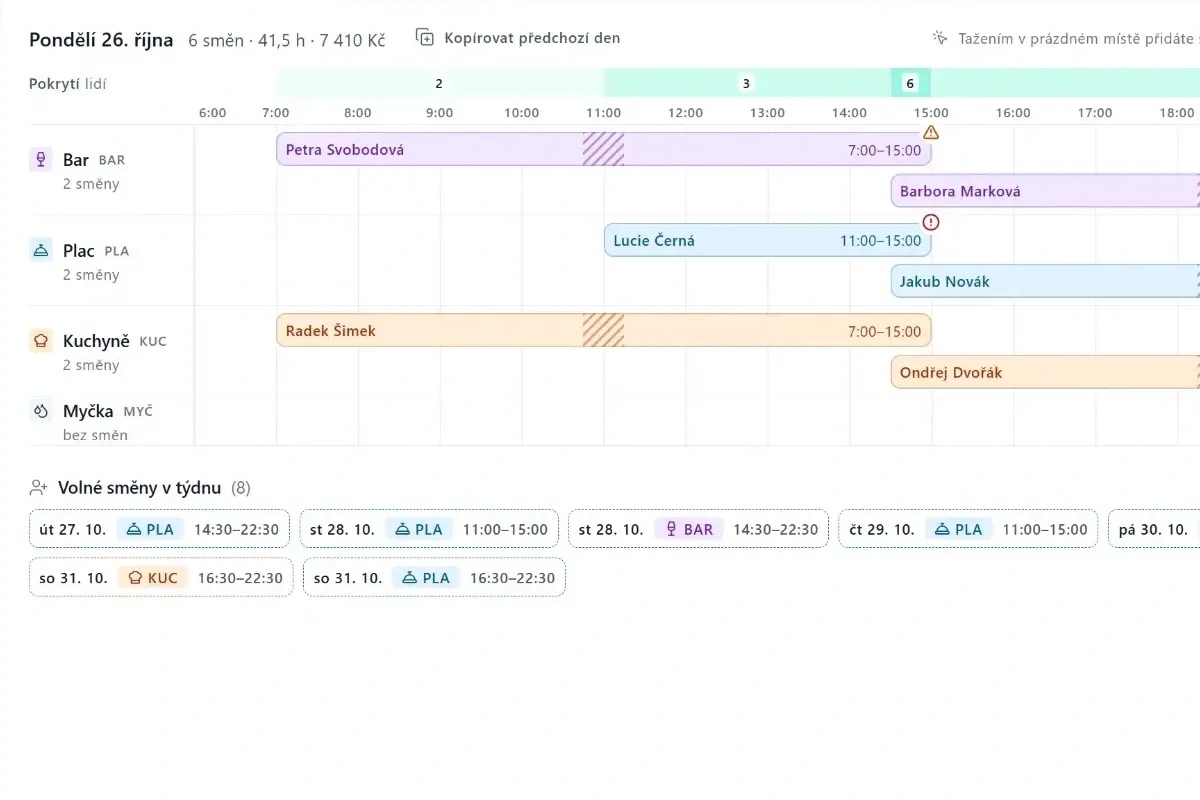Open the warning triangle on Petra Svobodová's shift

931,132
